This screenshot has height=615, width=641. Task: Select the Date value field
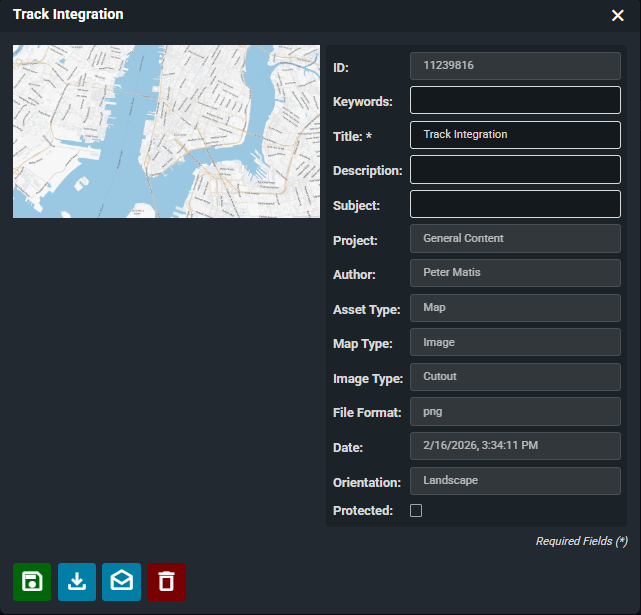[x=515, y=446]
